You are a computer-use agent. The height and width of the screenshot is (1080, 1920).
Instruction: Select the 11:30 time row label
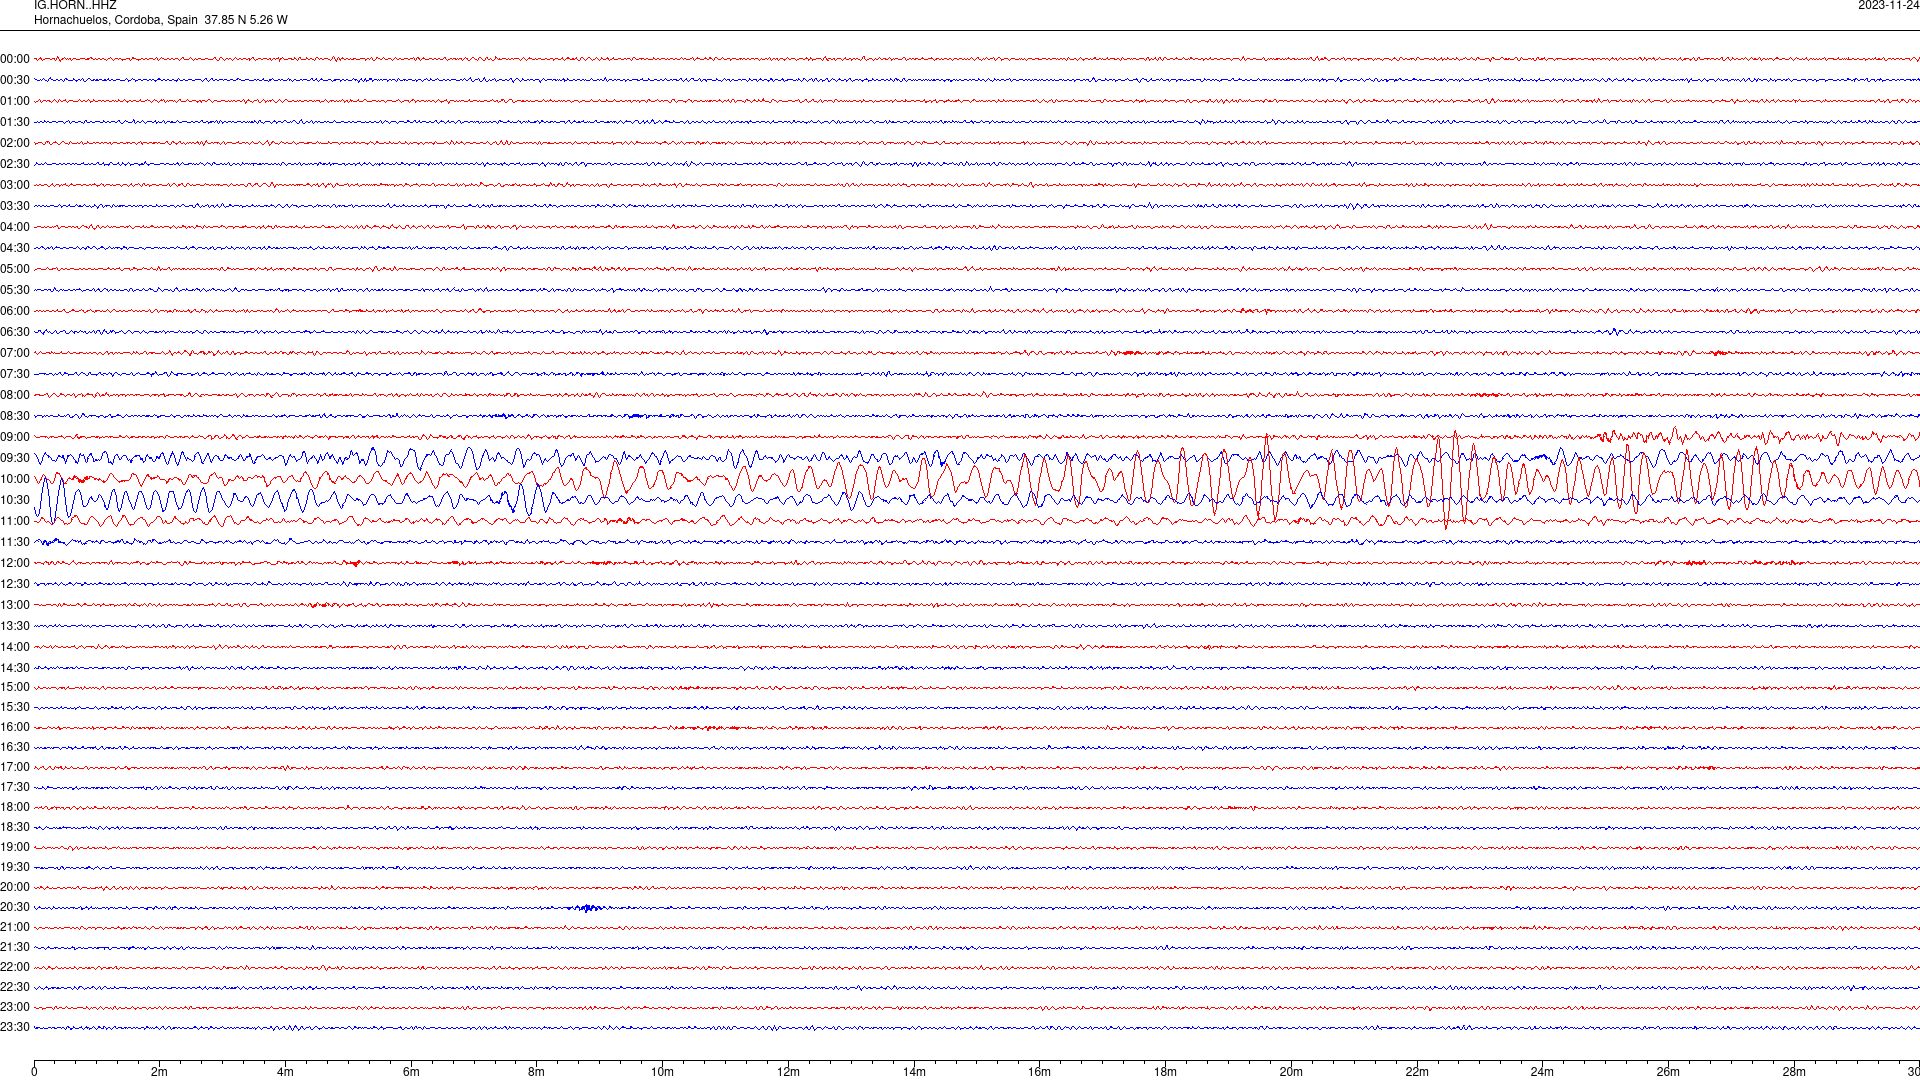point(15,542)
